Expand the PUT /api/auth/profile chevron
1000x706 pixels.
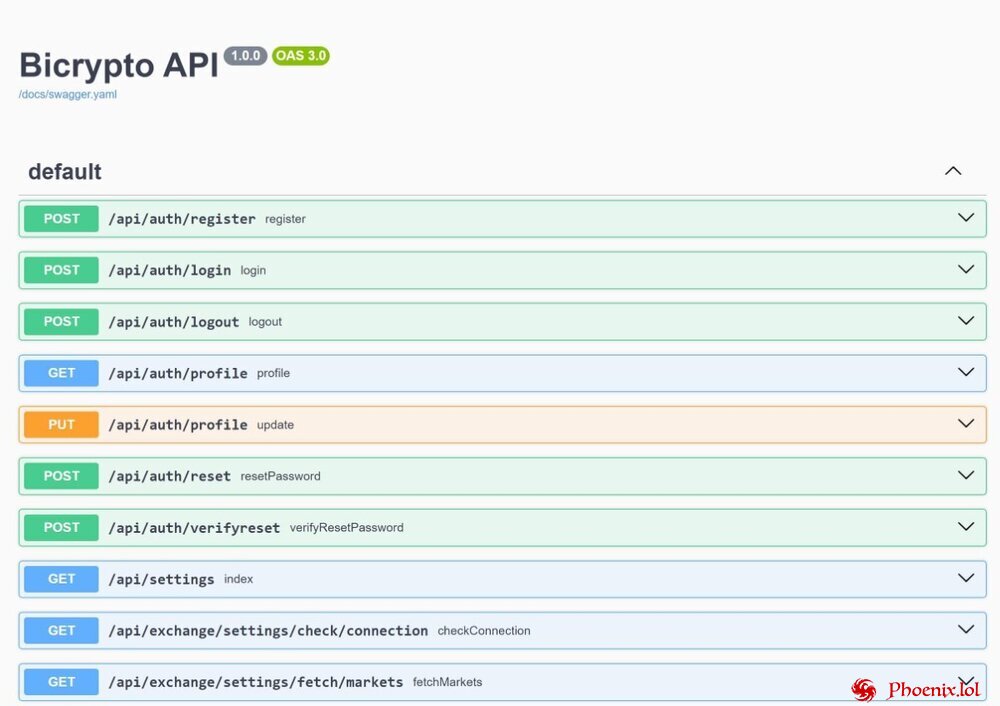pos(965,424)
